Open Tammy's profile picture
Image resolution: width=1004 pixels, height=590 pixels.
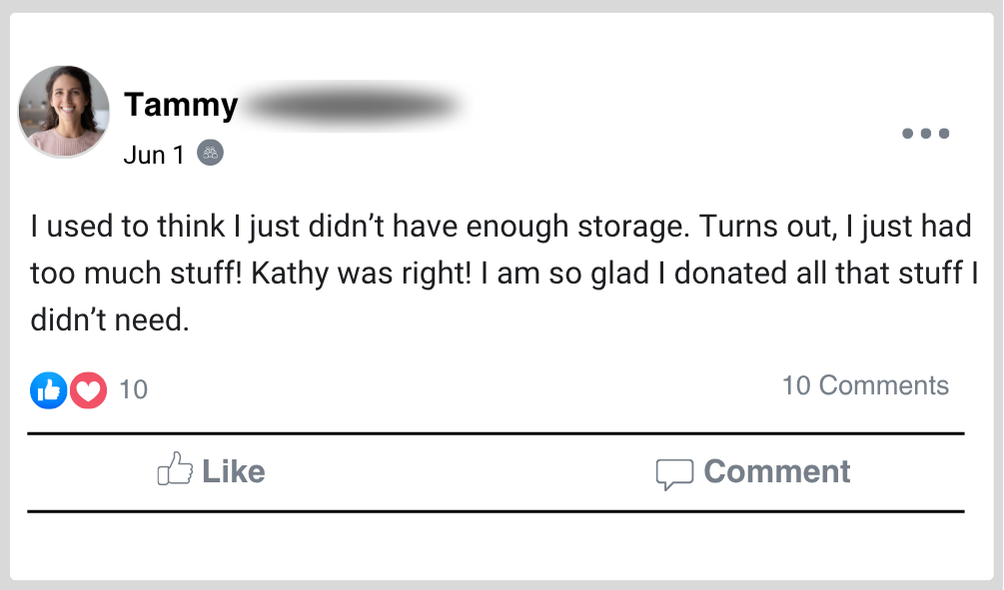pyautogui.click(x=64, y=111)
